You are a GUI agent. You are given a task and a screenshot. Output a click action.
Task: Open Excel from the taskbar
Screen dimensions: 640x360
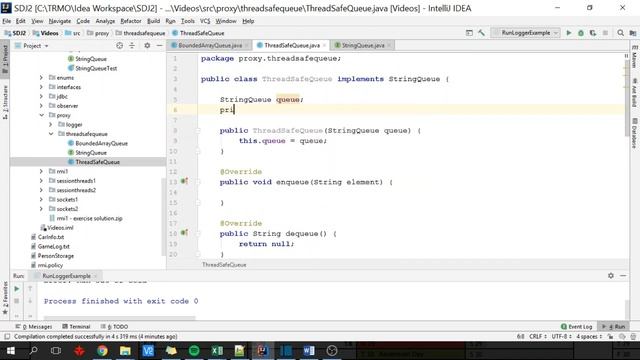point(217,351)
